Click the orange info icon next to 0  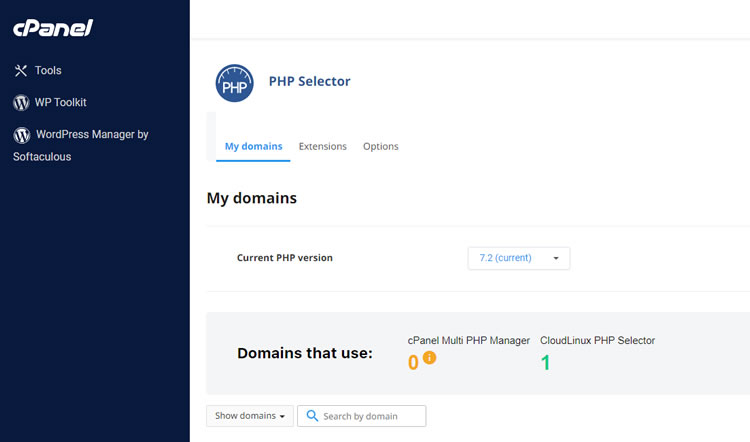point(430,357)
